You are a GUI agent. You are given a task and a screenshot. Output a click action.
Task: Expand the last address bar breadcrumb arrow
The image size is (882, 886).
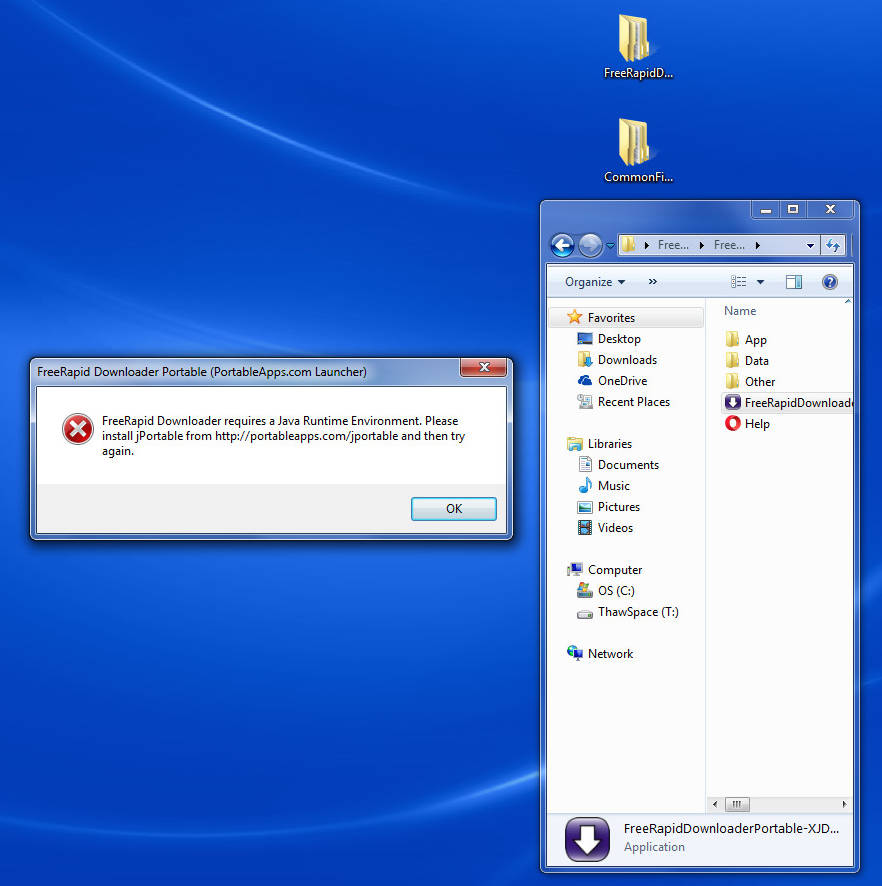(x=757, y=245)
